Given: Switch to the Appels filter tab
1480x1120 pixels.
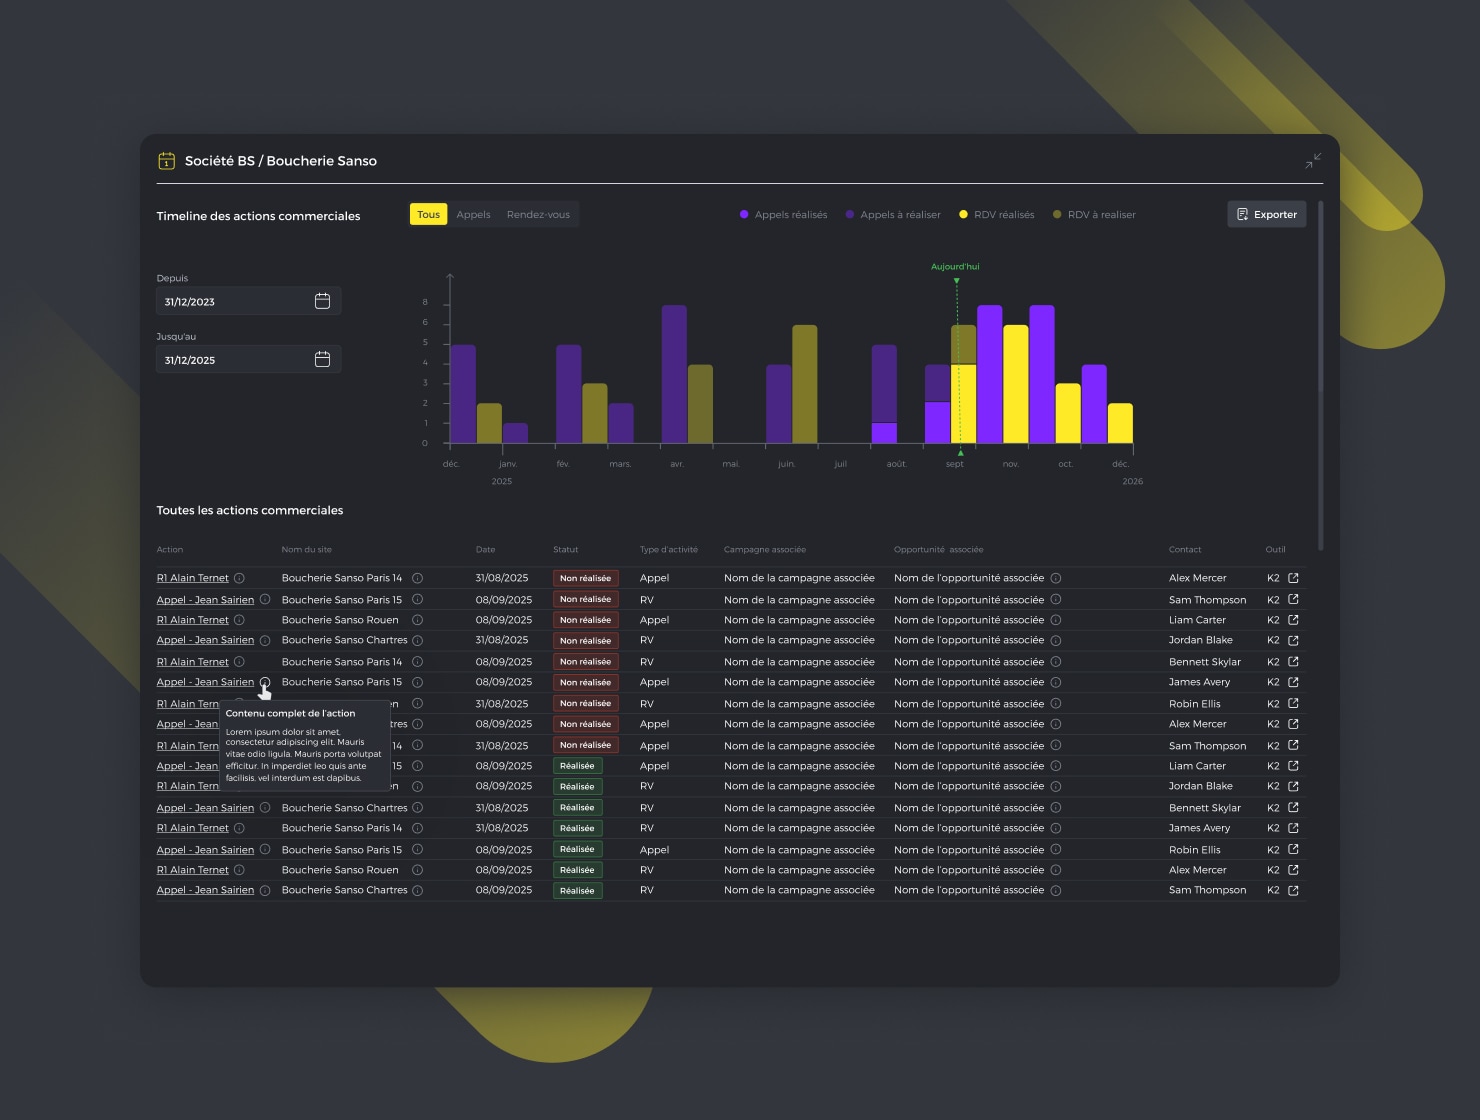Looking at the screenshot, I should point(473,214).
